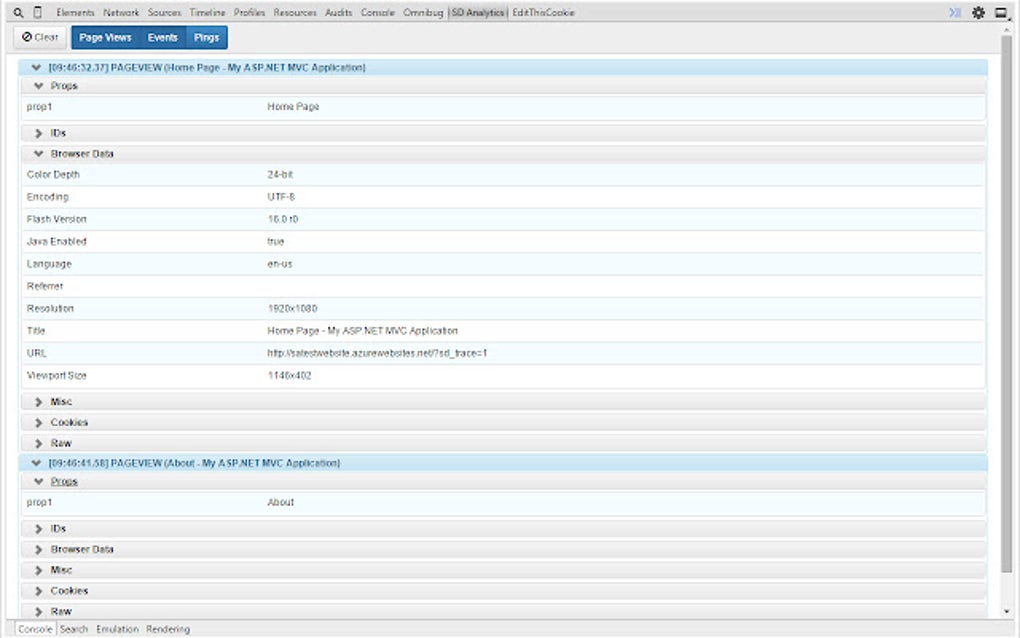Click the change dock position icon
This screenshot has height=638, width=1020.
tap(1002, 12)
